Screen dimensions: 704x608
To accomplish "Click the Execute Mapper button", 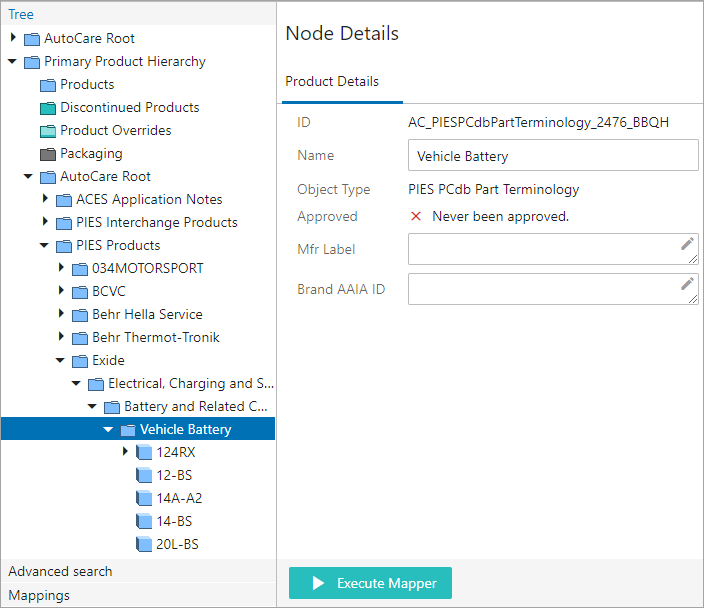I will 370,583.
